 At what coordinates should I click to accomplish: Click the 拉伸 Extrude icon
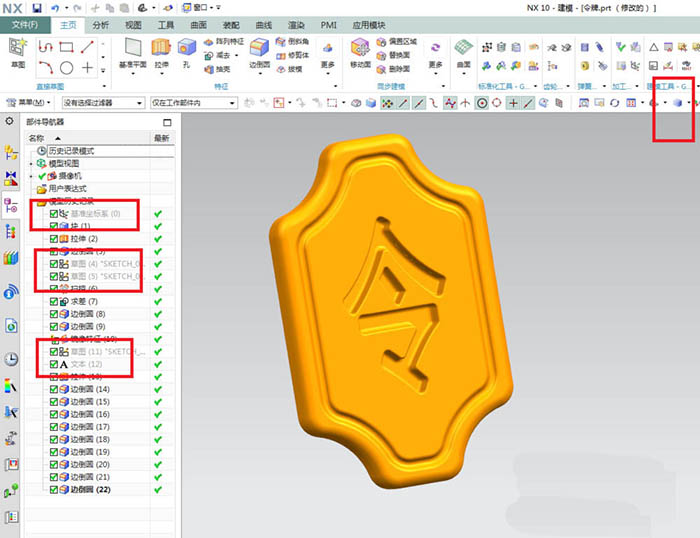click(162, 47)
